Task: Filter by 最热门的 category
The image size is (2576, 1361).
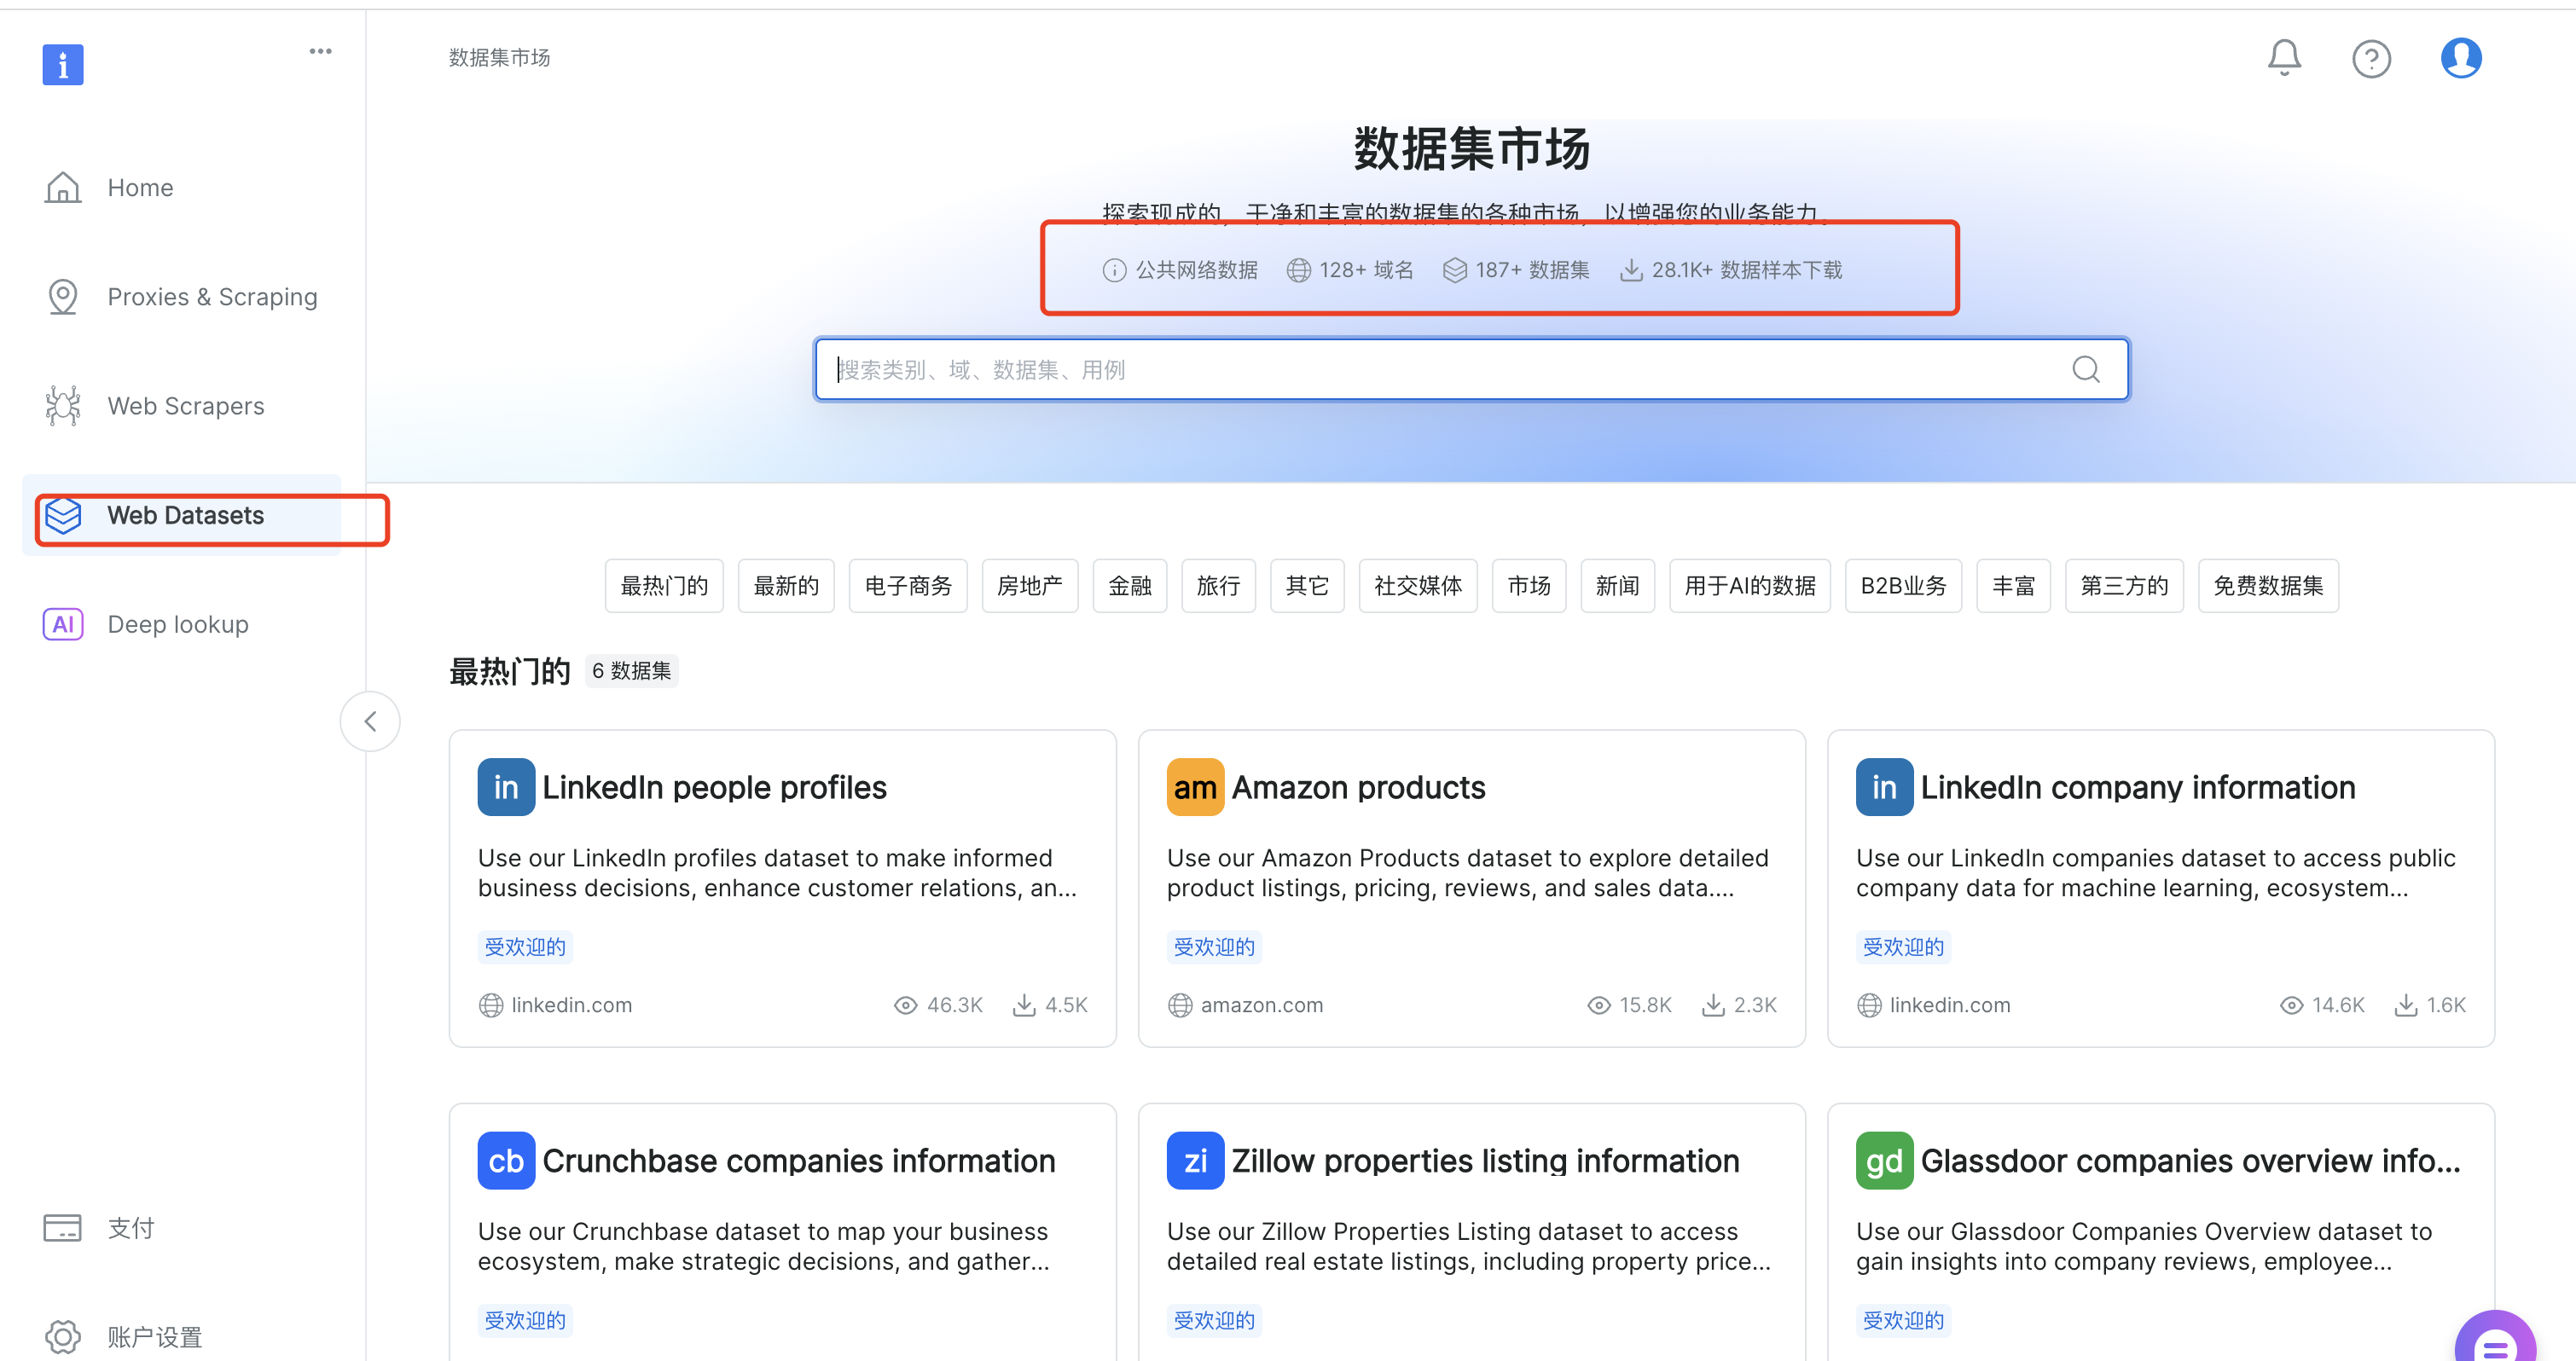Action: [664, 585]
